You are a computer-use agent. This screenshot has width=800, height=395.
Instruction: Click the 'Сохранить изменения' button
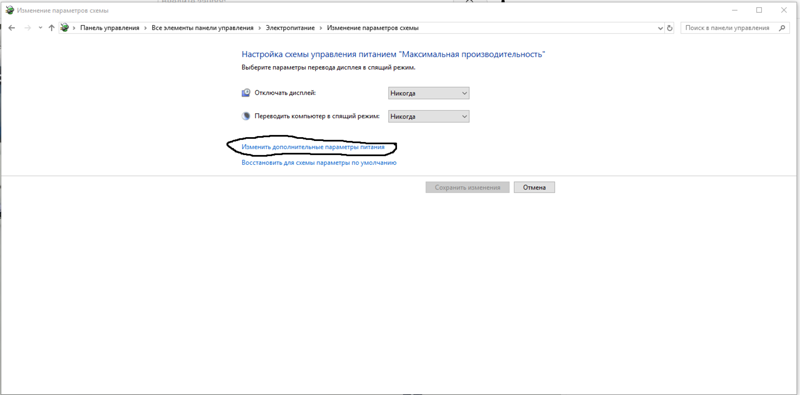[467, 187]
